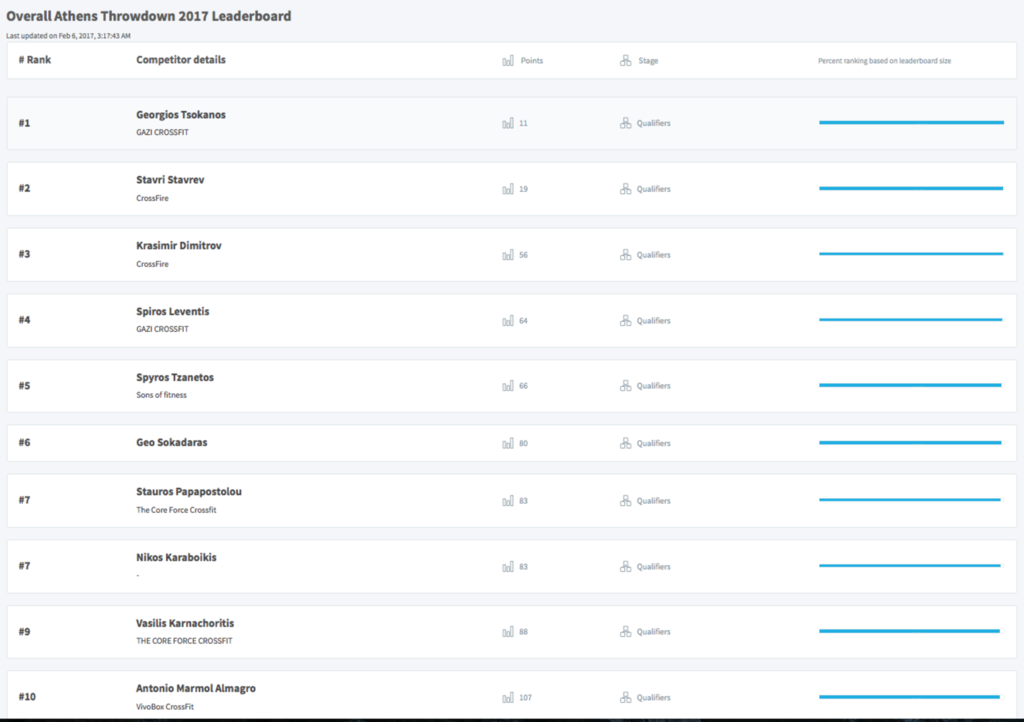Click rank '#5' cell
Image resolution: width=1024 pixels, height=722 pixels.
24,386
